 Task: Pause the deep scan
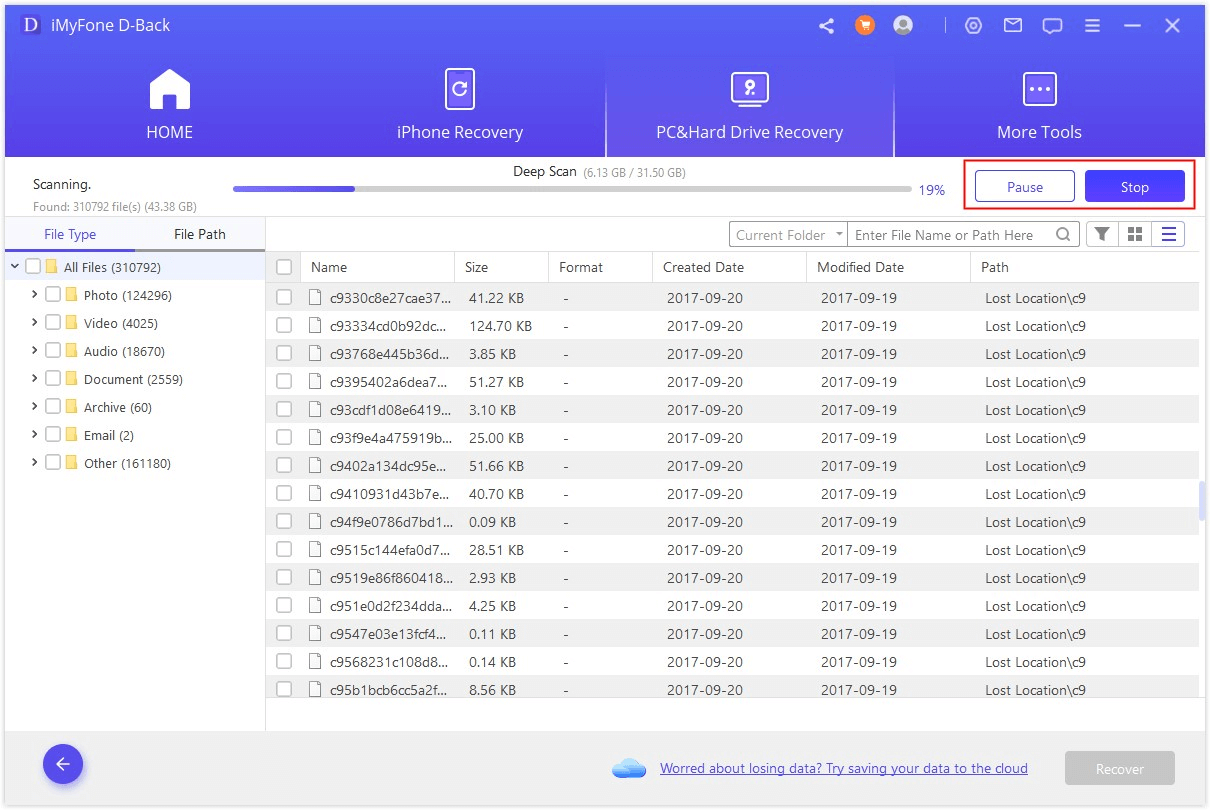tap(1025, 187)
